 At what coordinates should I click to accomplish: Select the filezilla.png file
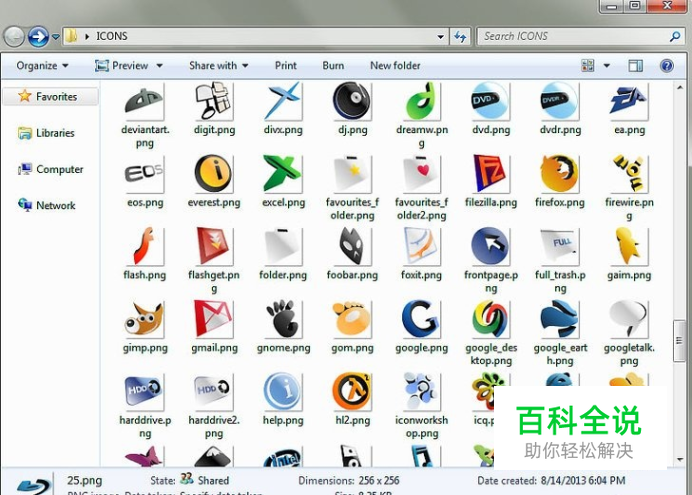click(491, 182)
